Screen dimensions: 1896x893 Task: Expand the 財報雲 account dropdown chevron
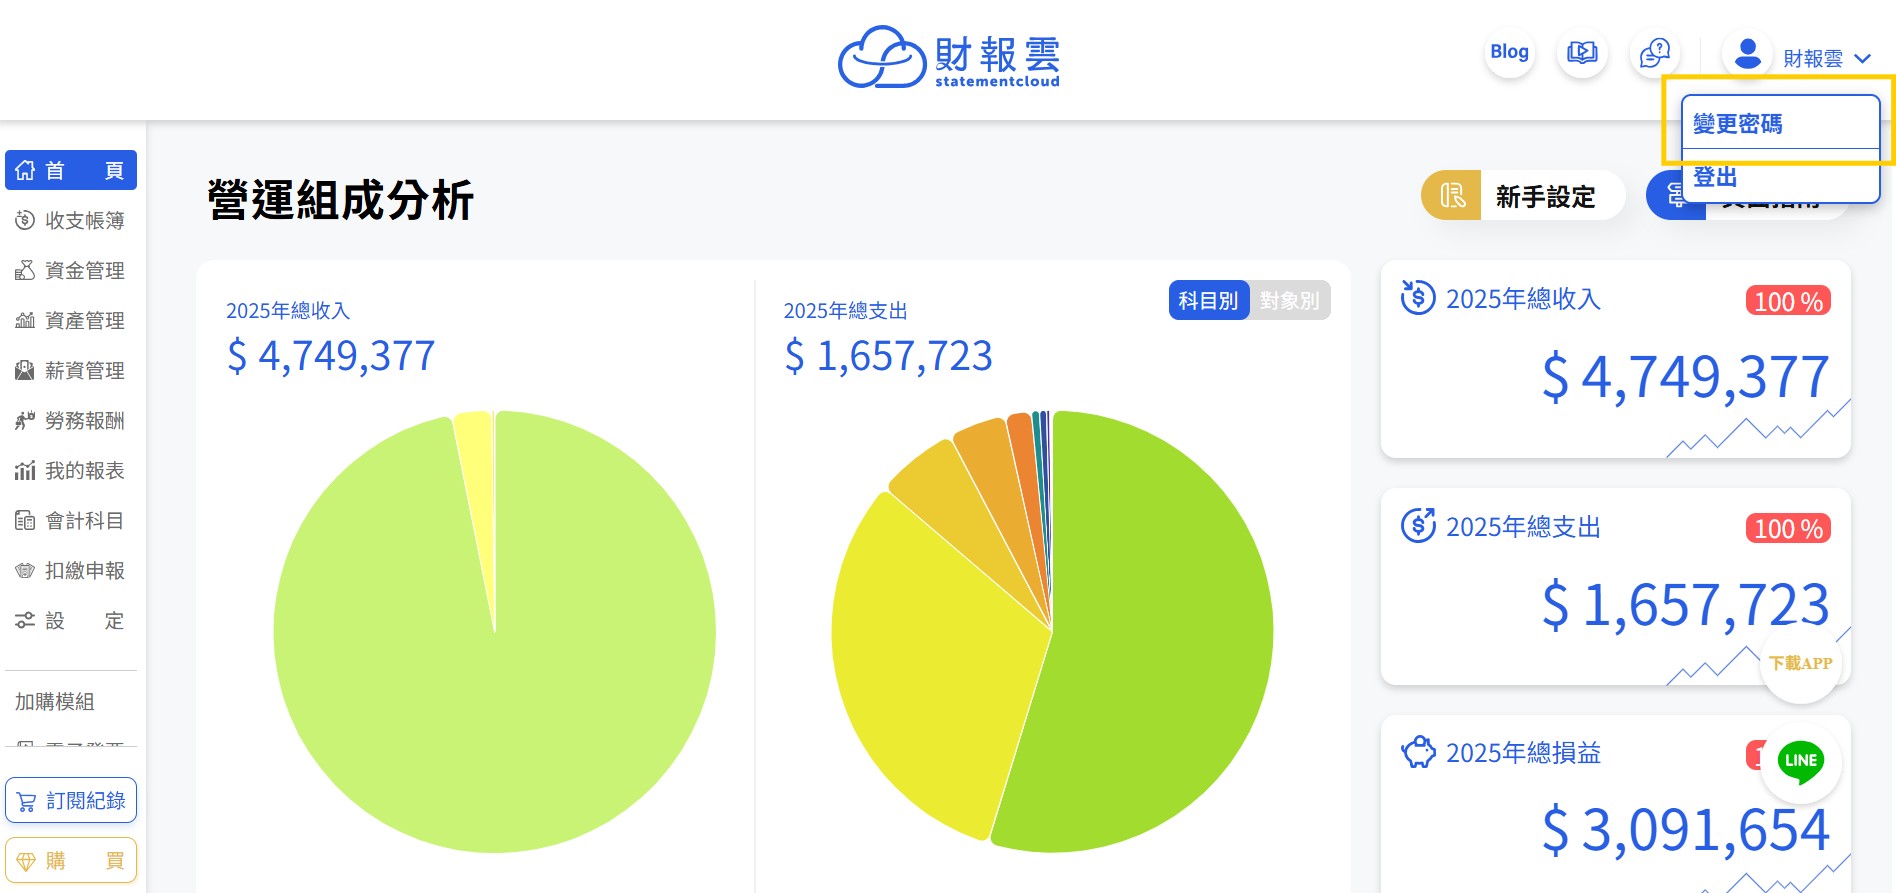[1862, 59]
